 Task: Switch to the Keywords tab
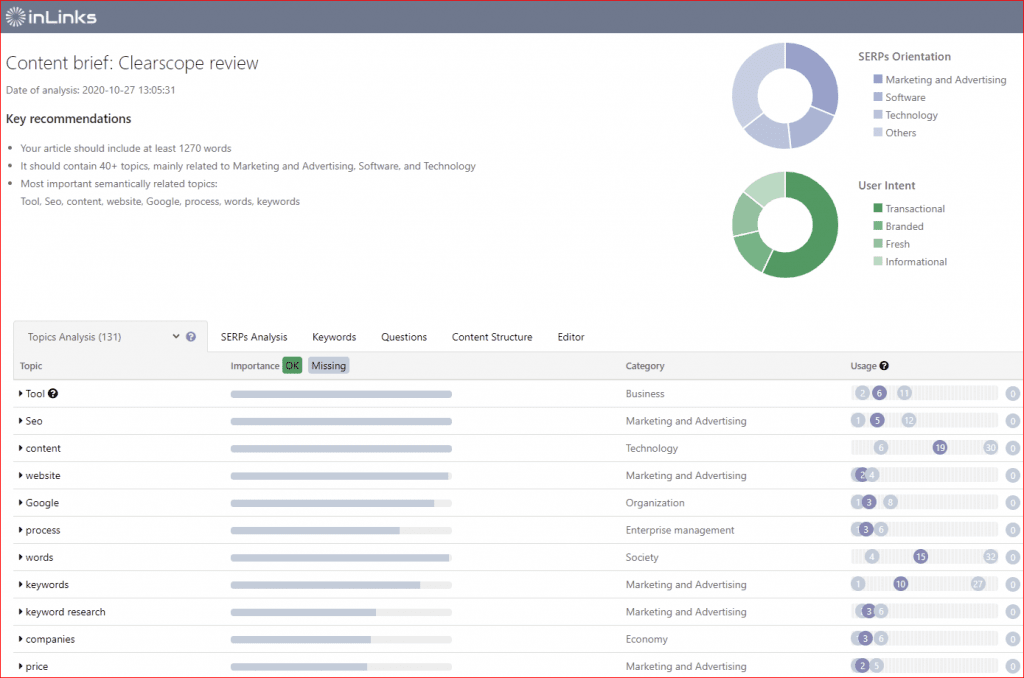pos(334,337)
